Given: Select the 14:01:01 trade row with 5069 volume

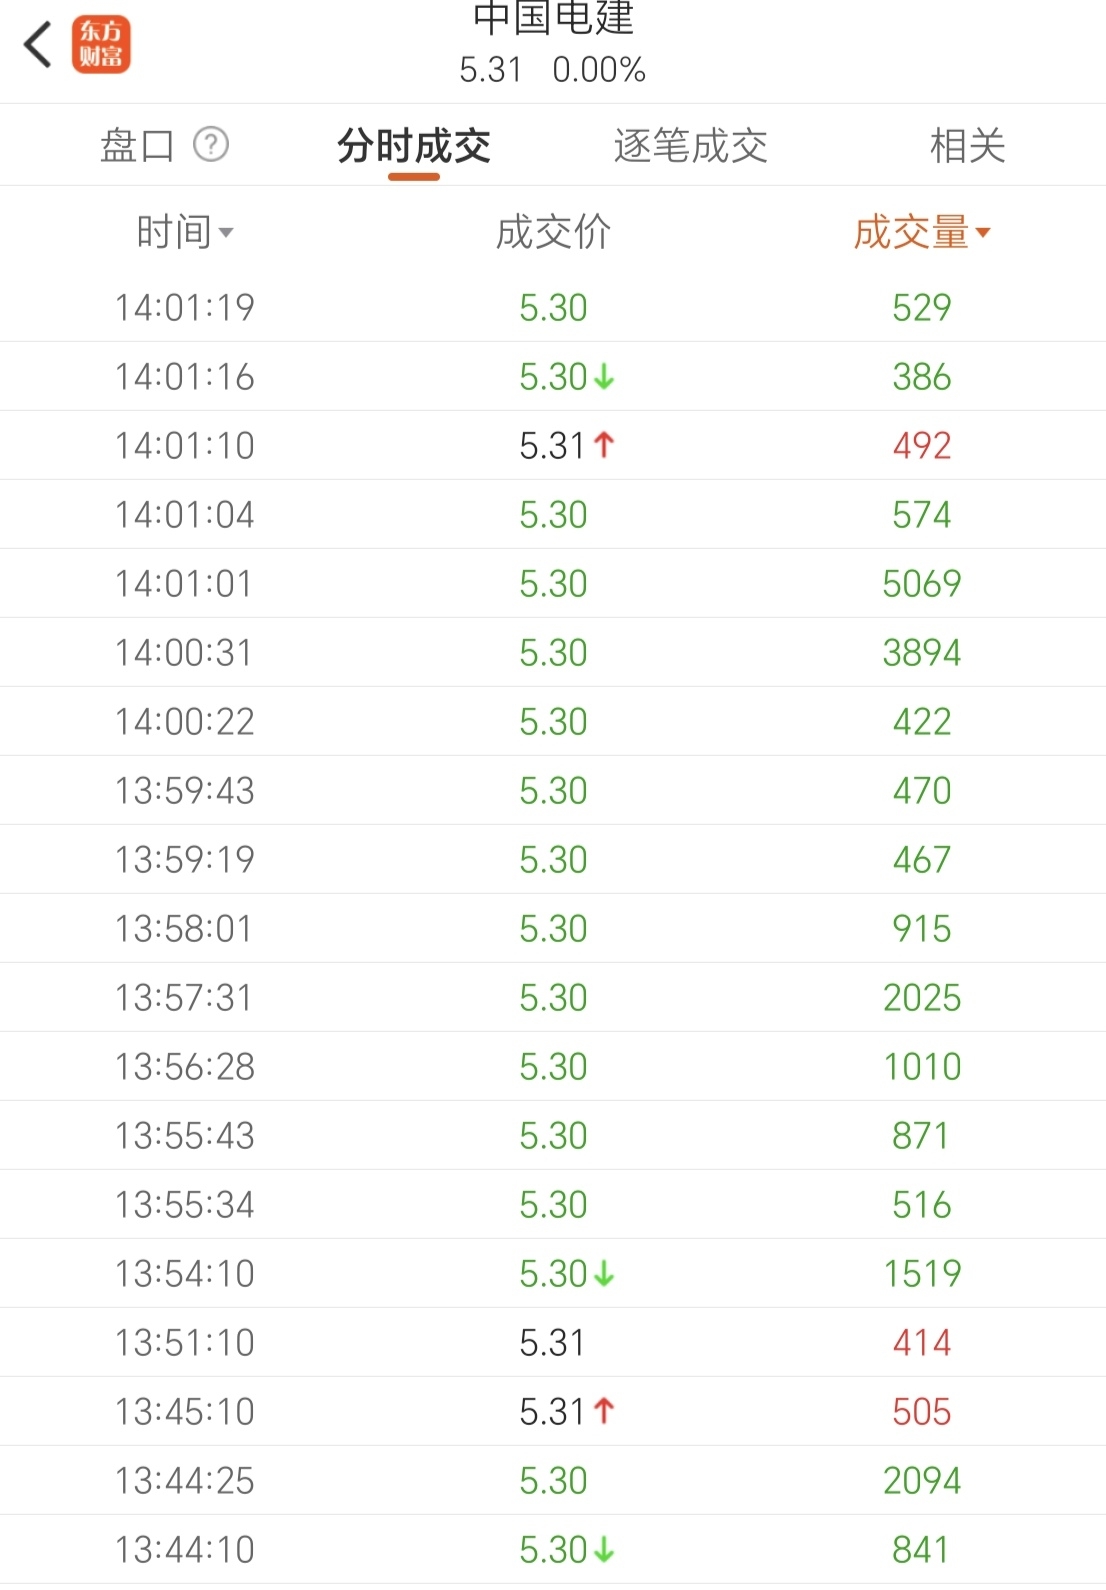Looking at the screenshot, I should (x=553, y=584).
